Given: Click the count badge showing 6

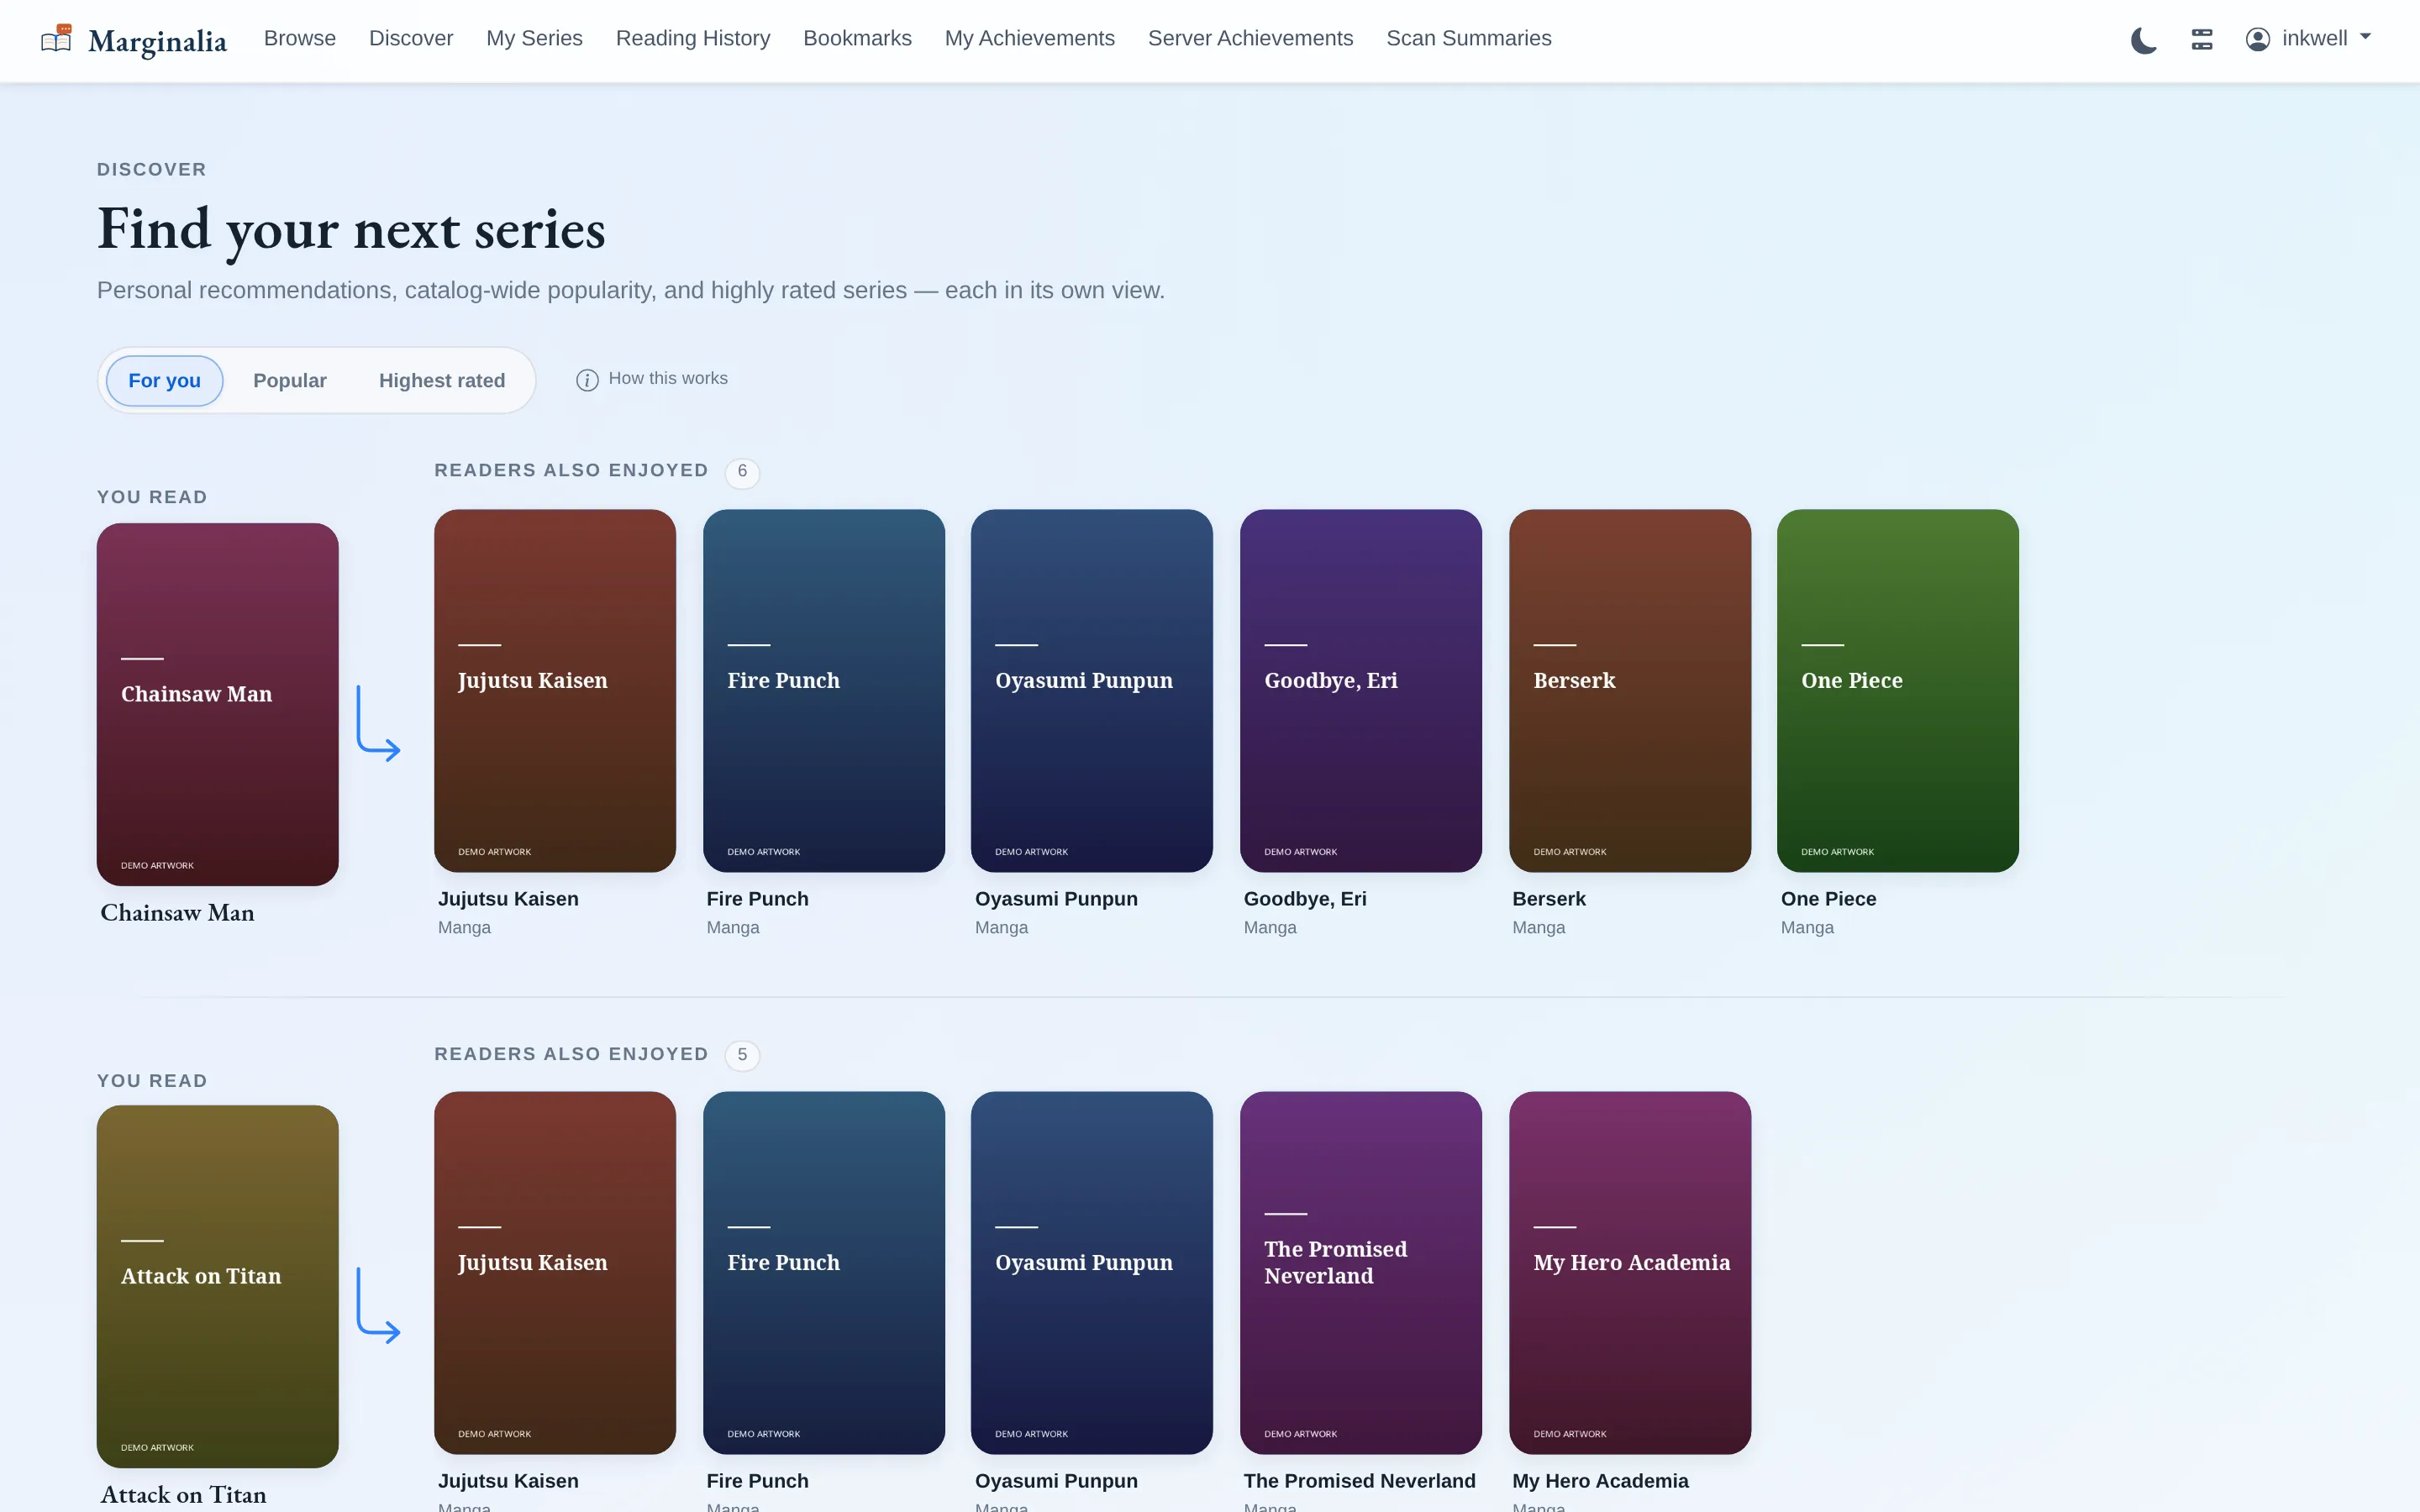Looking at the screenshot, I should click(742, 472).
